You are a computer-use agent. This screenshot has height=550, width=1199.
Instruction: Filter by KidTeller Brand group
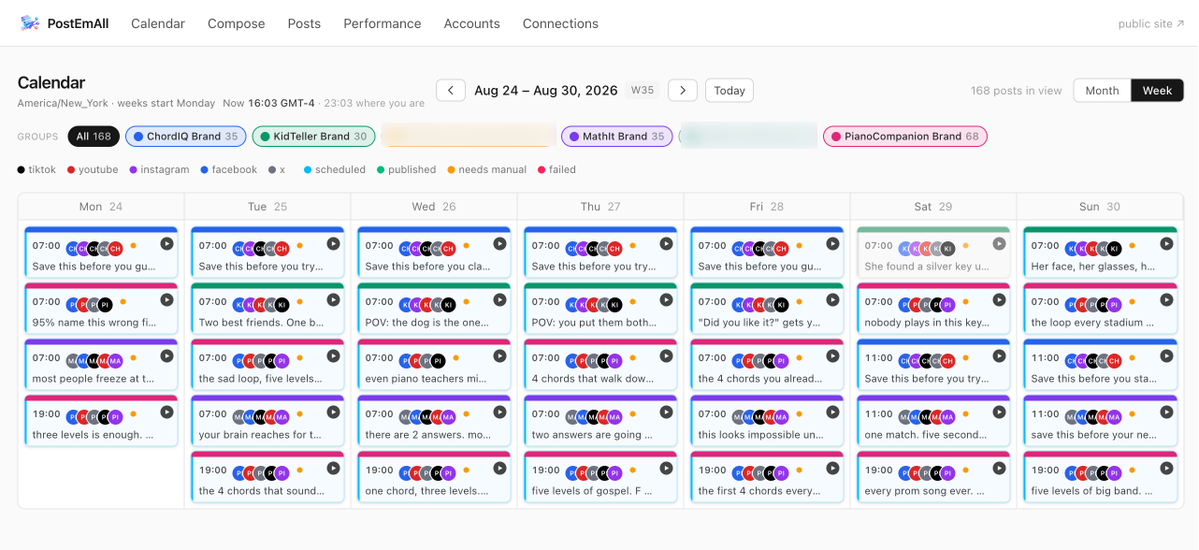314,136
